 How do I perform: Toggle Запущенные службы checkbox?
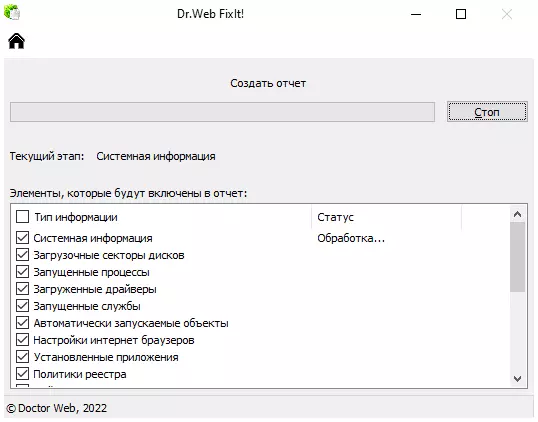pos(23,306)
